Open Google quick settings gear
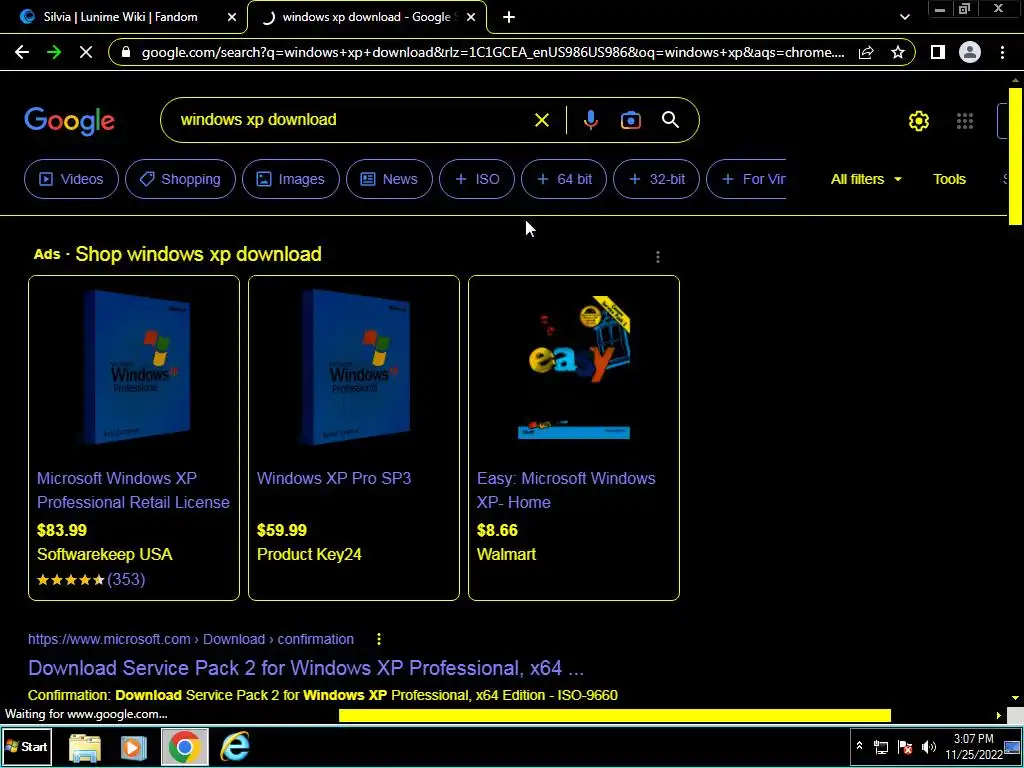The height and width of the screenshot is (768, 1024). (x=919, y=121)
